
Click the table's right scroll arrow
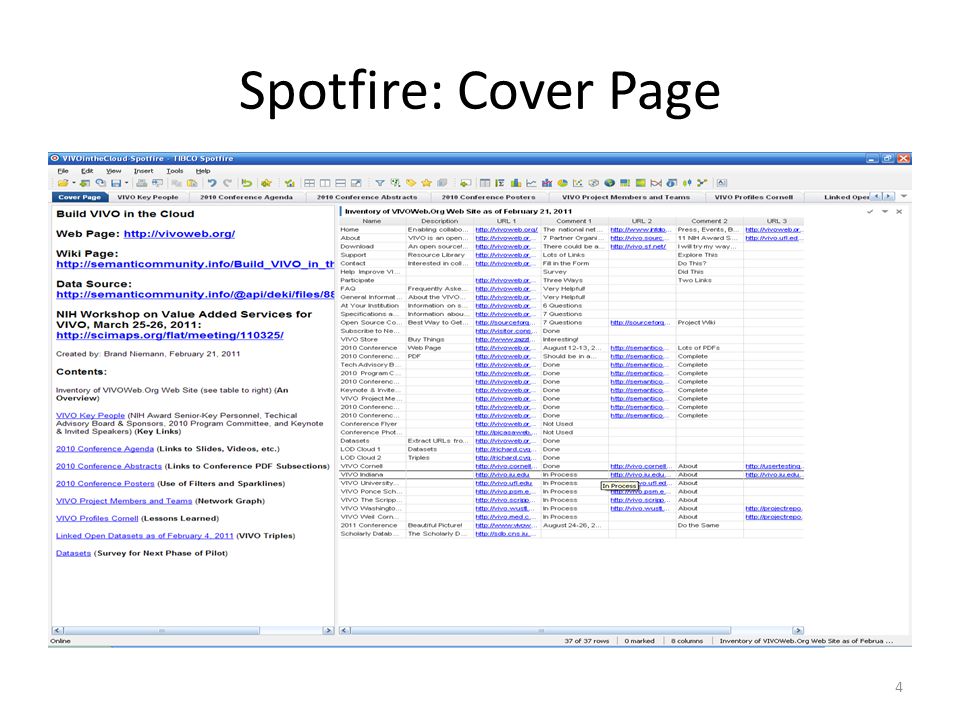pos(797,630)
